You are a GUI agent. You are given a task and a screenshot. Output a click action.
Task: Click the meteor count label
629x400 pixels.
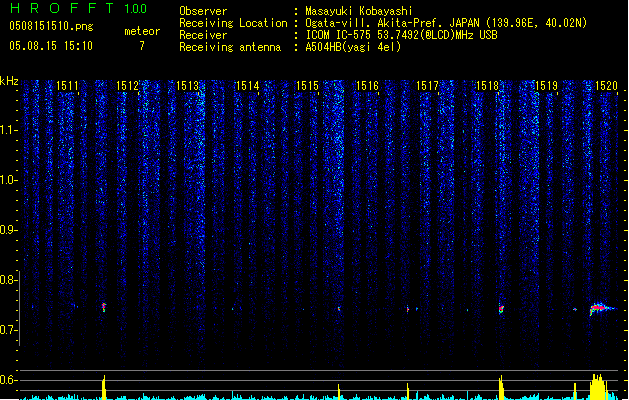pos(142,31)
